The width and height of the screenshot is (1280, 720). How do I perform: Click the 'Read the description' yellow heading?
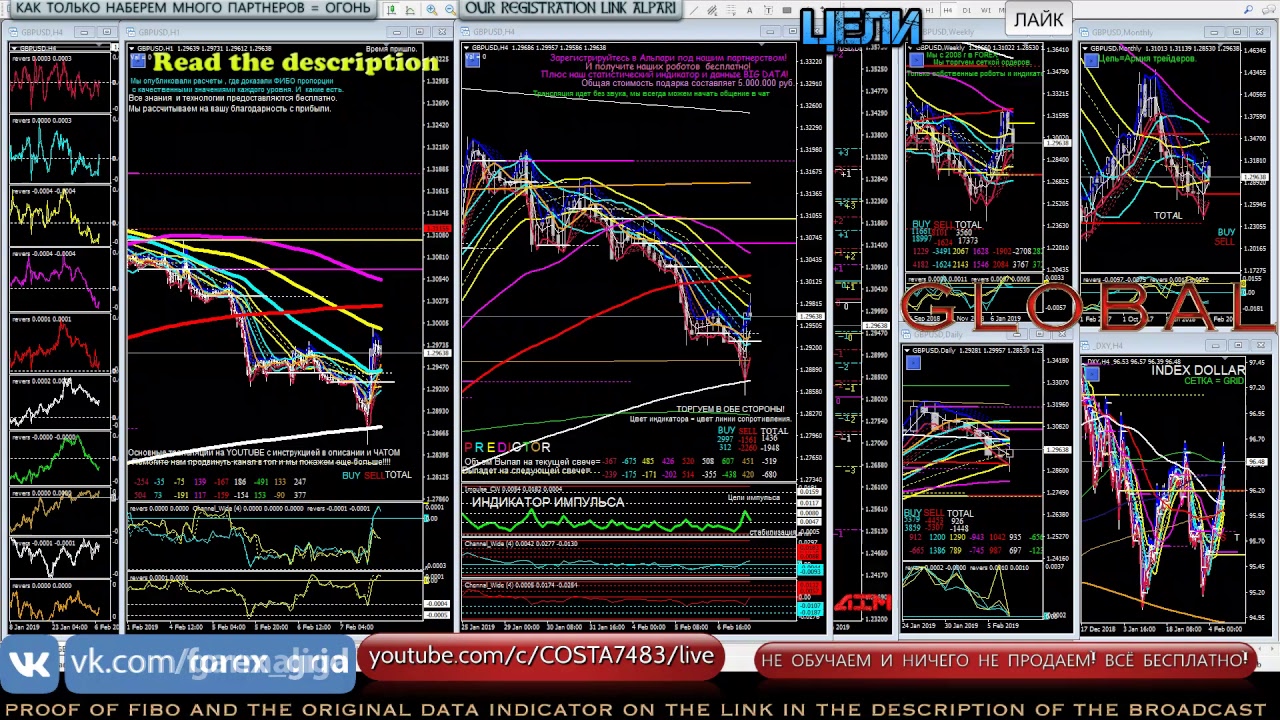[295, 63]
